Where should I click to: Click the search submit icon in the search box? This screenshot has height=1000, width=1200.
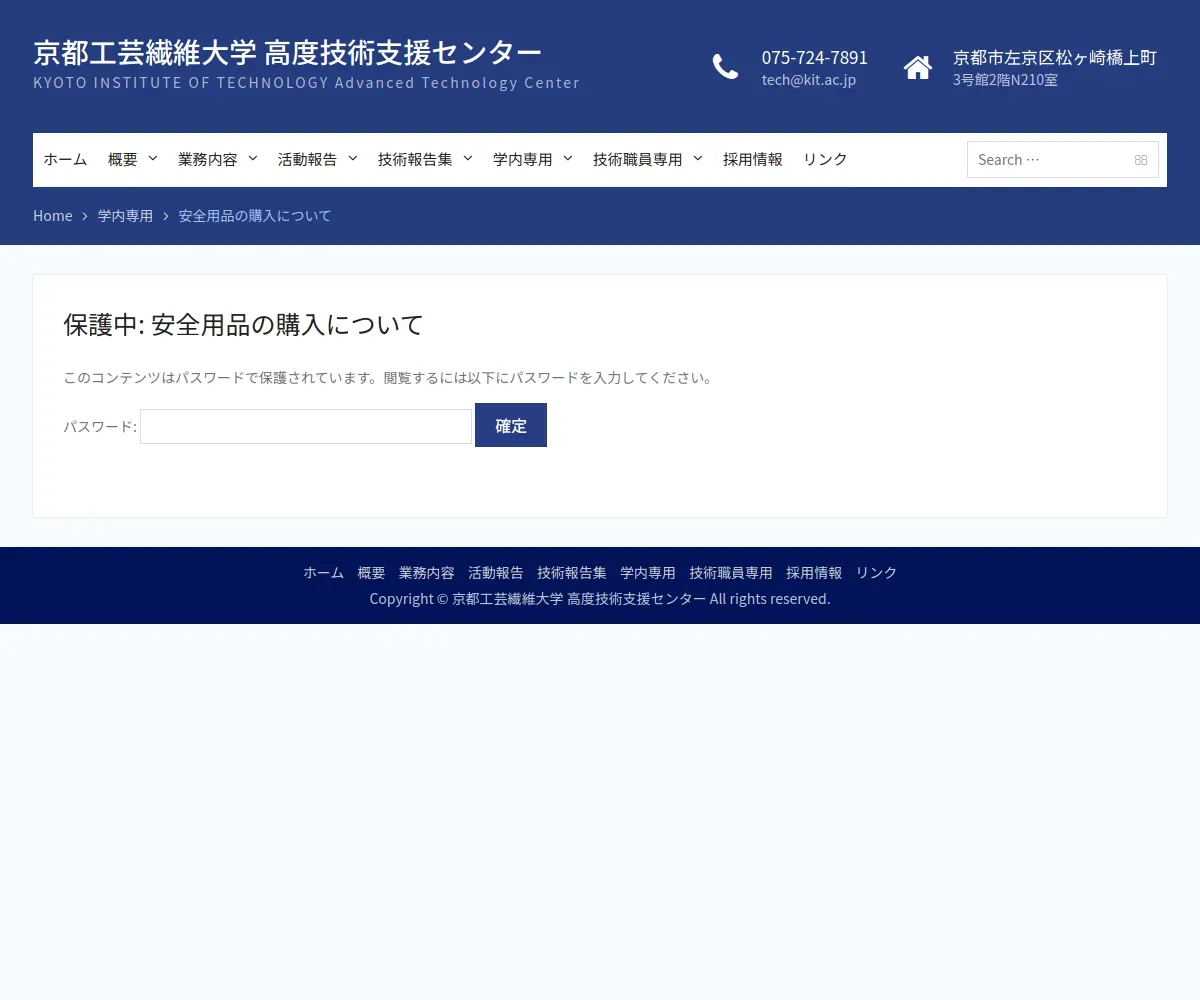click(1141, 160)
